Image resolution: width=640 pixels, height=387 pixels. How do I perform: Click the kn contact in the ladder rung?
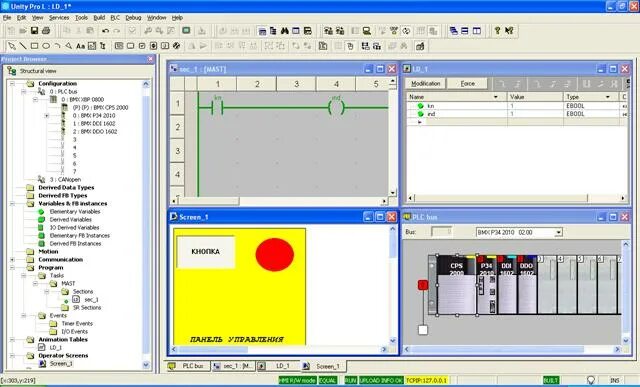pos(217,108)
